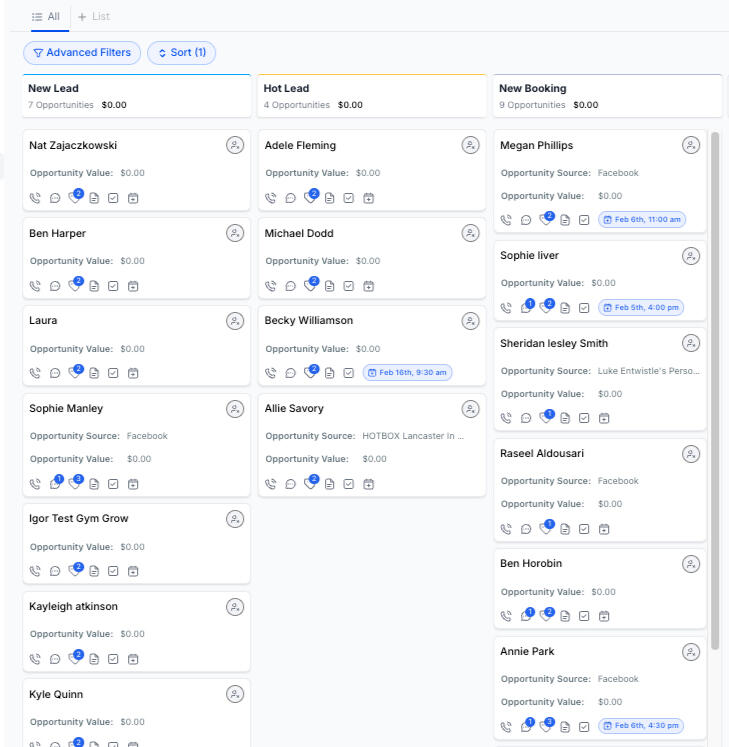
Task: Click the phone icon on Raseel Aldousari's card
Action: pyautogui.click(x=506, y=529)
